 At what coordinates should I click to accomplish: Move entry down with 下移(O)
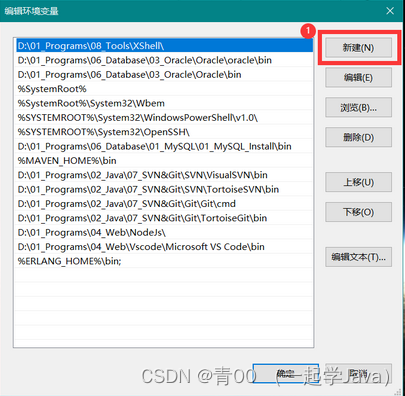tap(358, 212)
